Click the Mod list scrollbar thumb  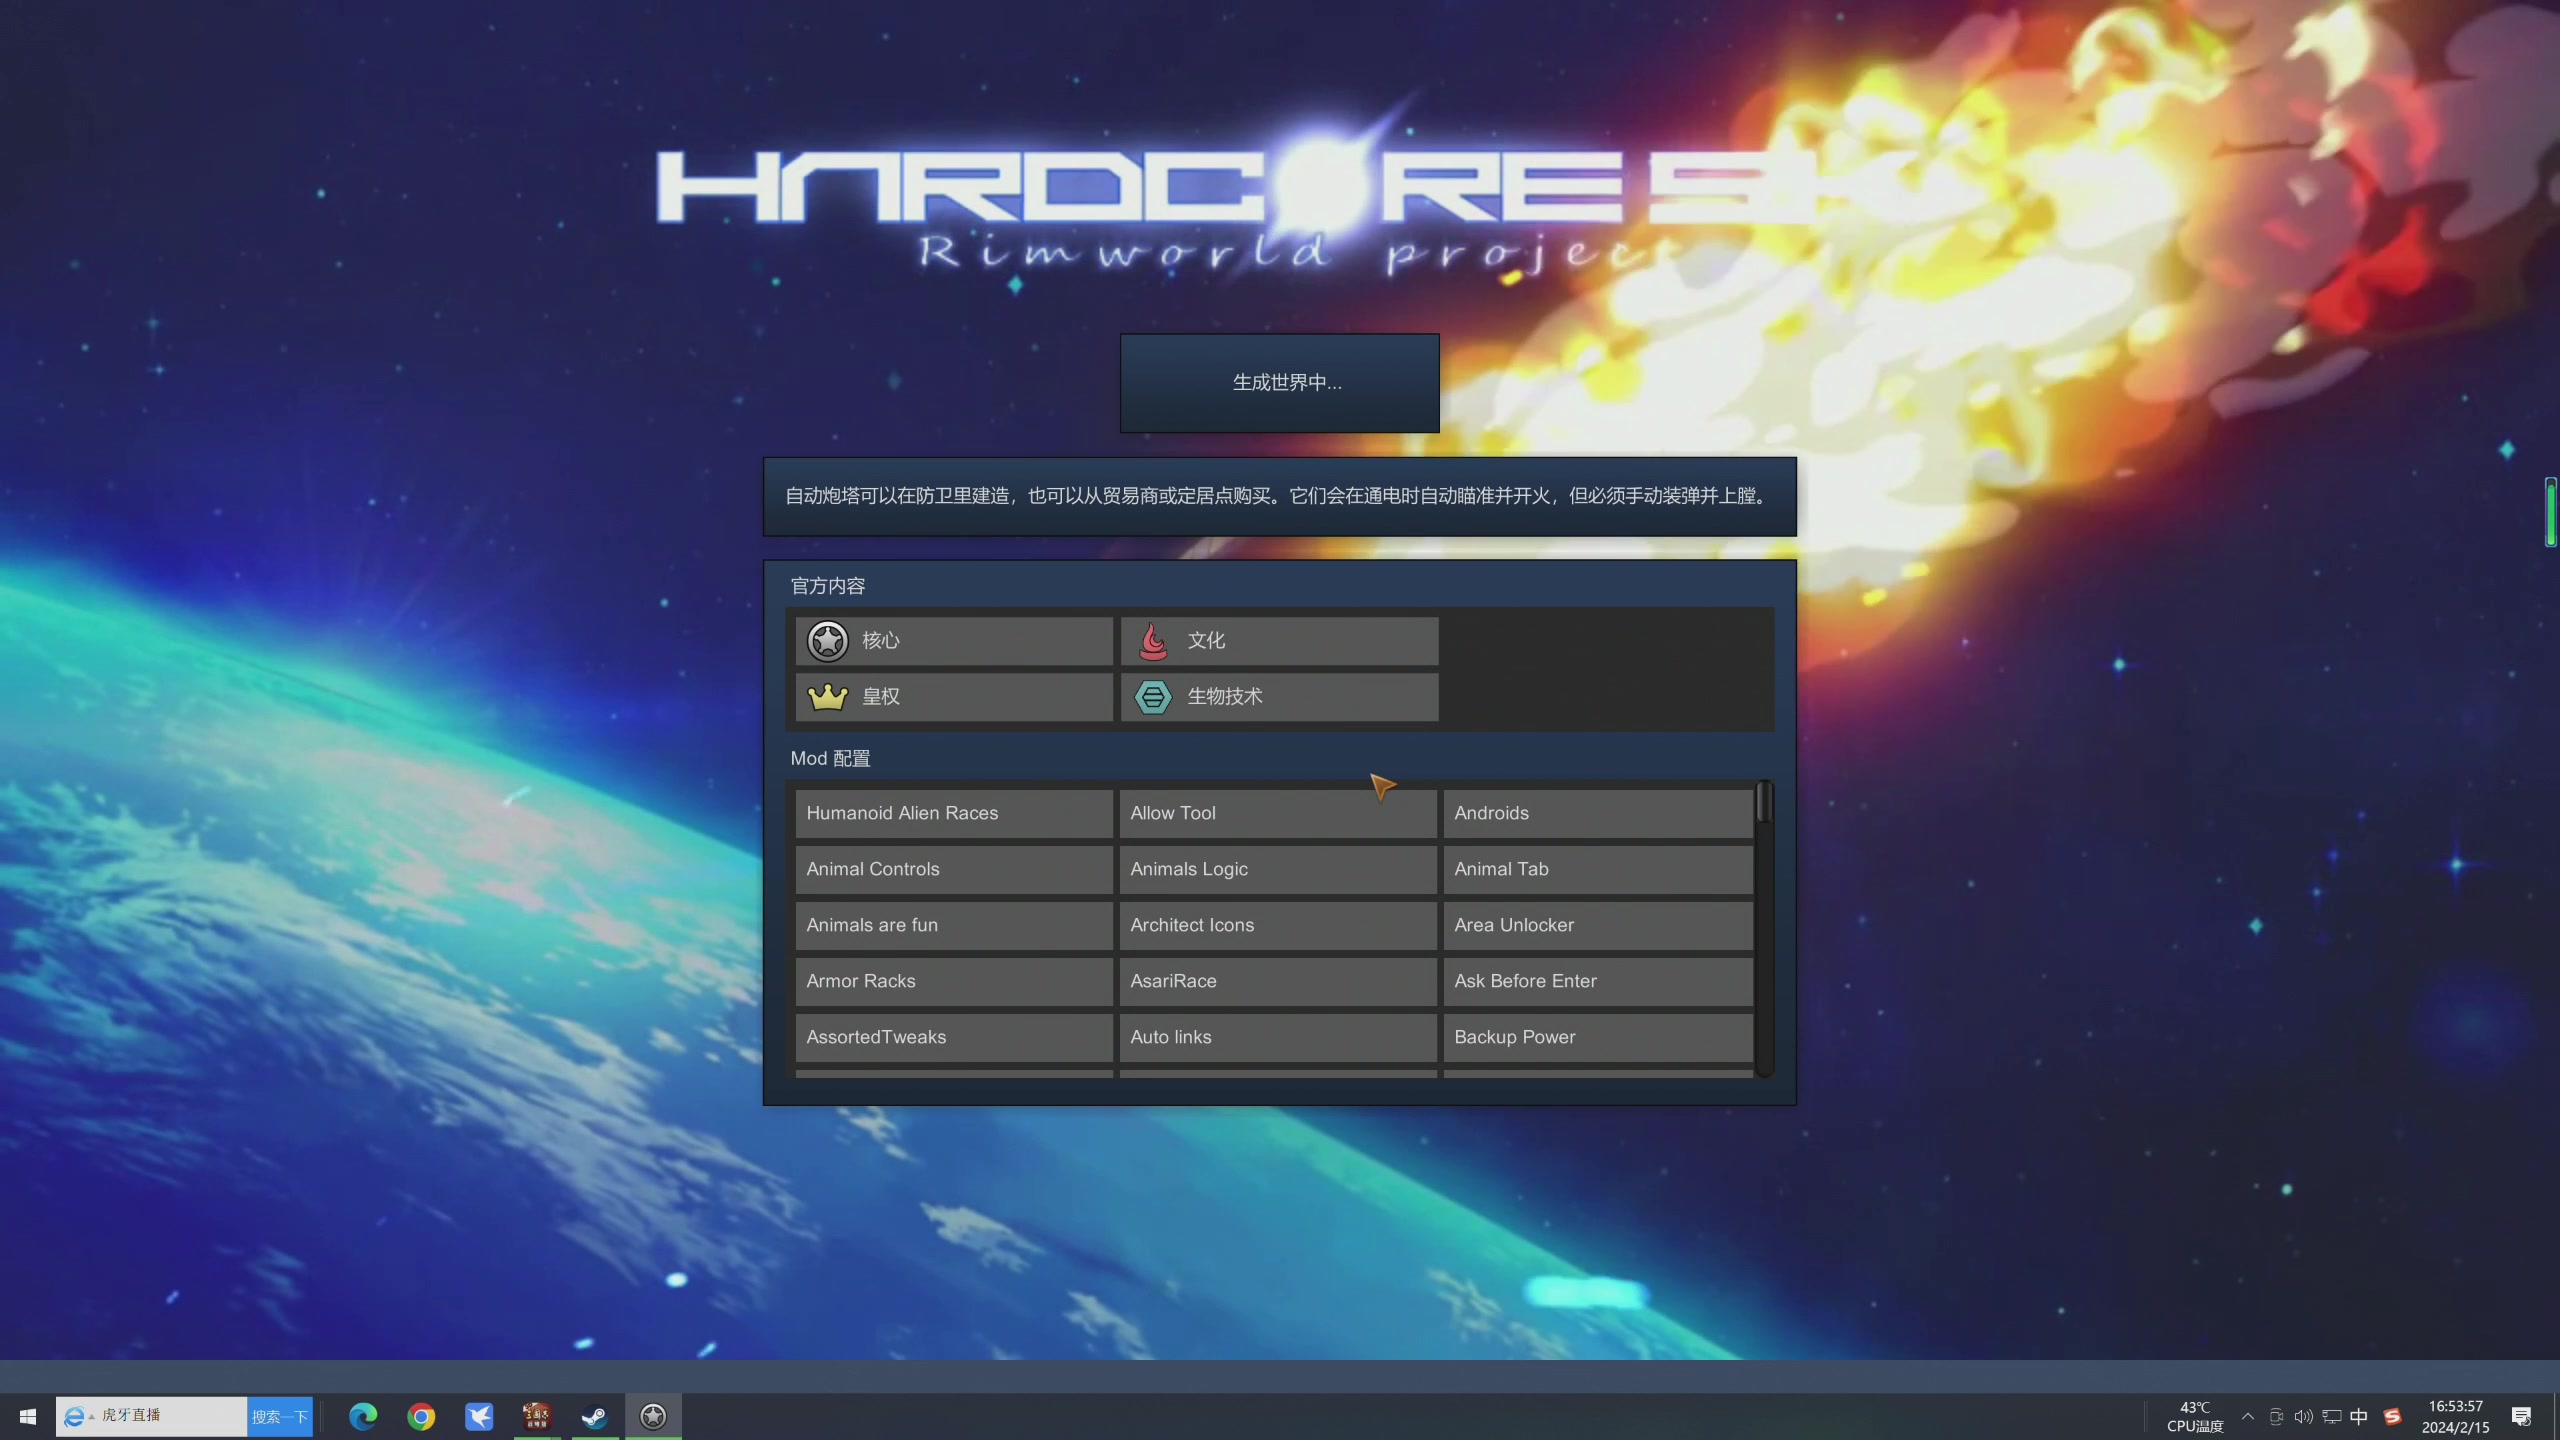point(1764,802)
